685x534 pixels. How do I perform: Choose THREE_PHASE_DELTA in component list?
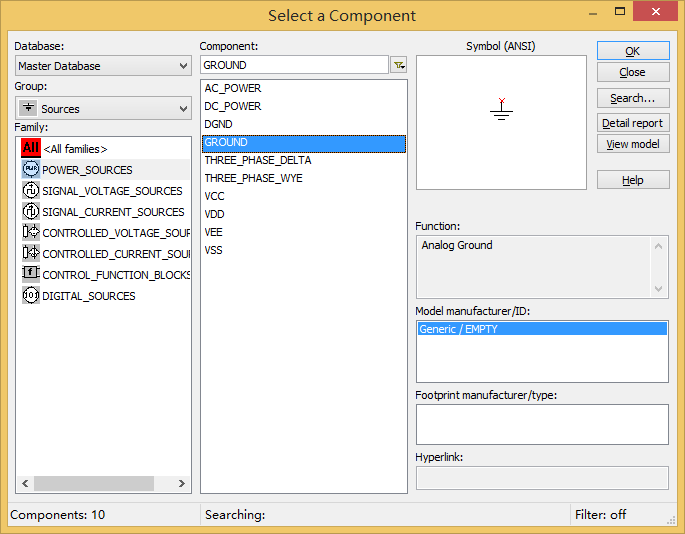[x=257, y=160]
